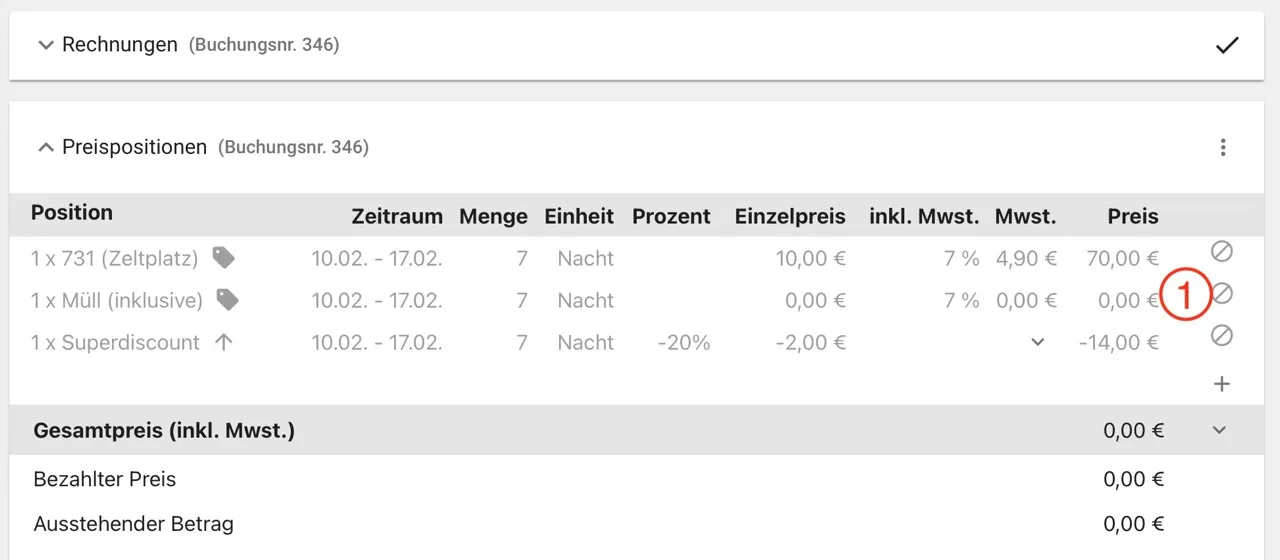Deactivate the Müll (inklusive) price position
The width and height of the screenshot is (1280, 560).
tap(1221, 293)
